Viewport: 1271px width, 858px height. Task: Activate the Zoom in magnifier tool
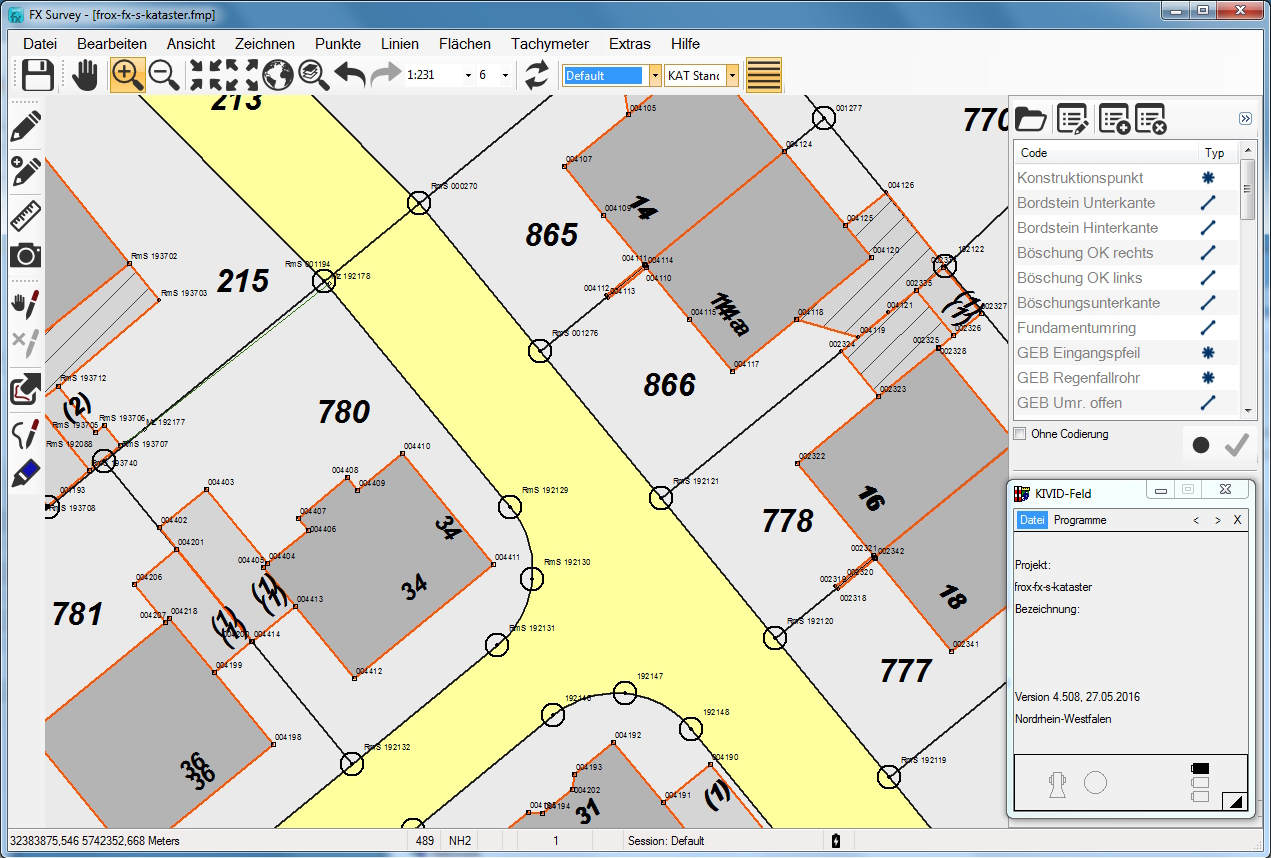(x=127, y=75)
